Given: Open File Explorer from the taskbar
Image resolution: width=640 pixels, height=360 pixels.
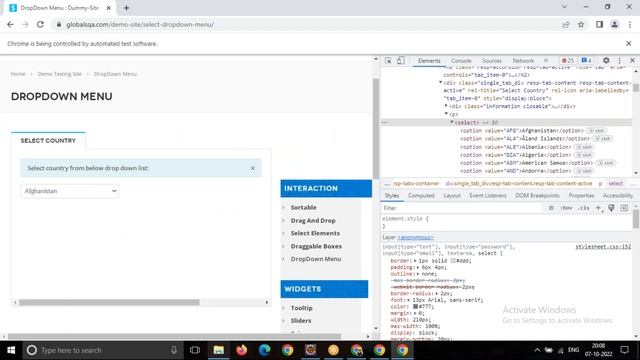Looking at the screenshot, I should click(x=219, y=350).
